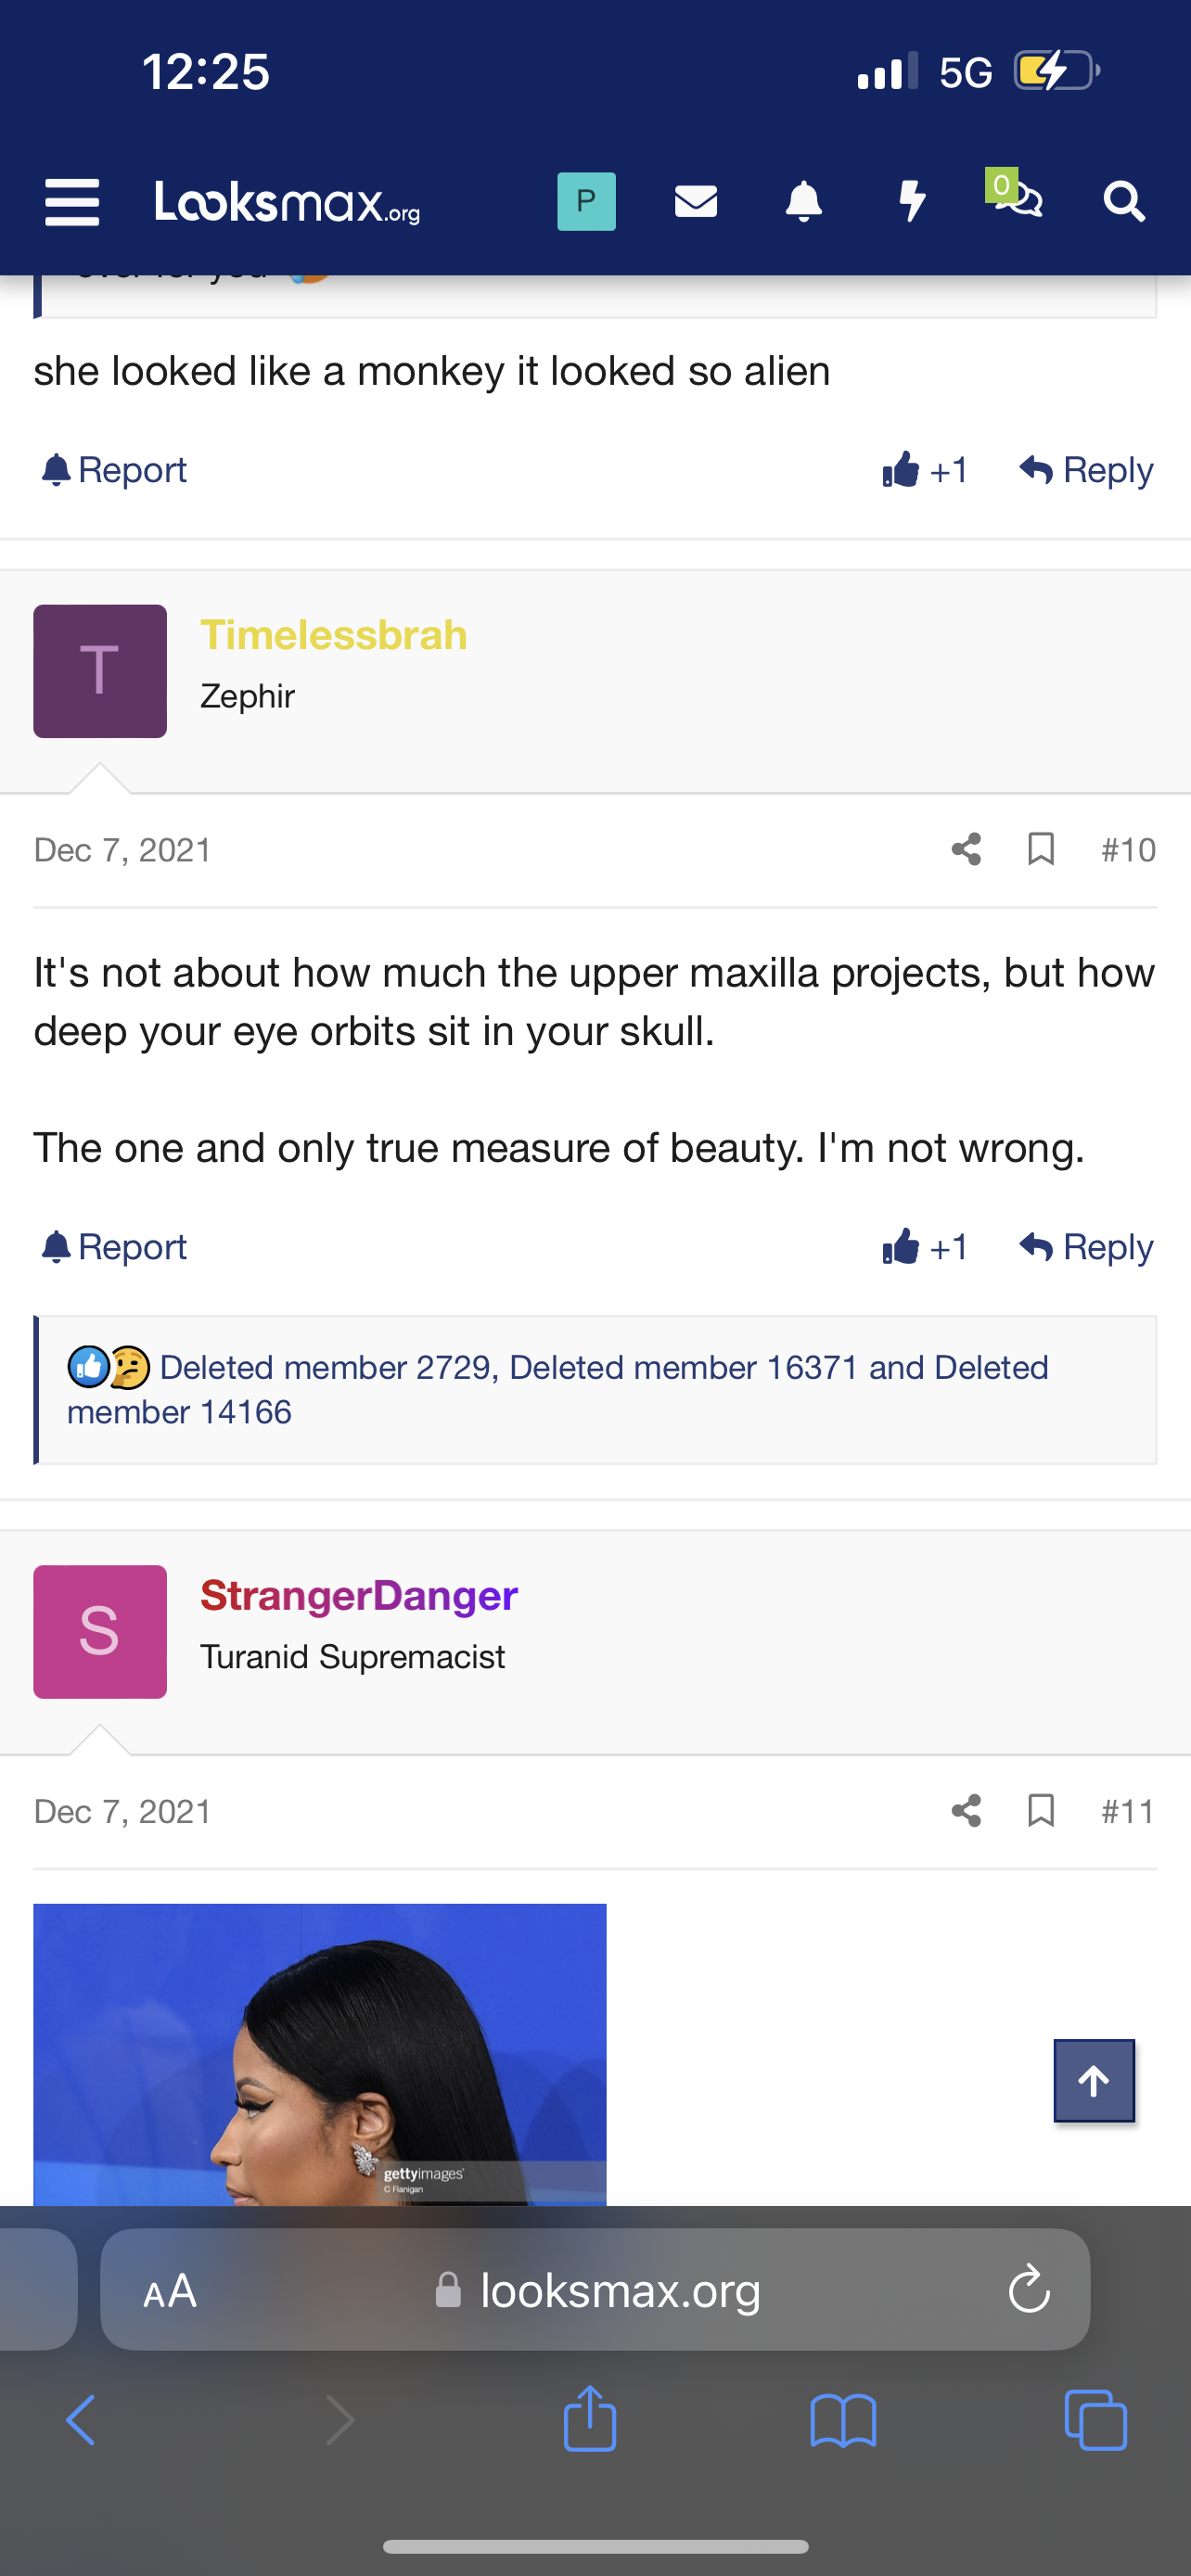Open Safari share sheet
1191x2576 pixels.
(x=590, y=2418)
